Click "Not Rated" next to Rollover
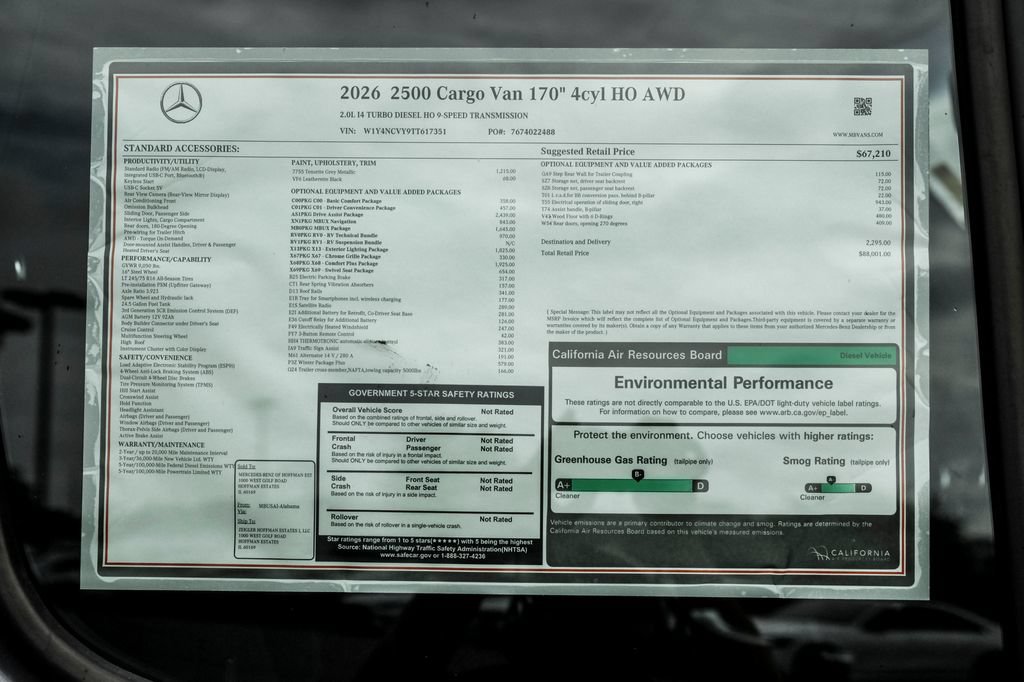1024x682 pixels. pos(496,519)
